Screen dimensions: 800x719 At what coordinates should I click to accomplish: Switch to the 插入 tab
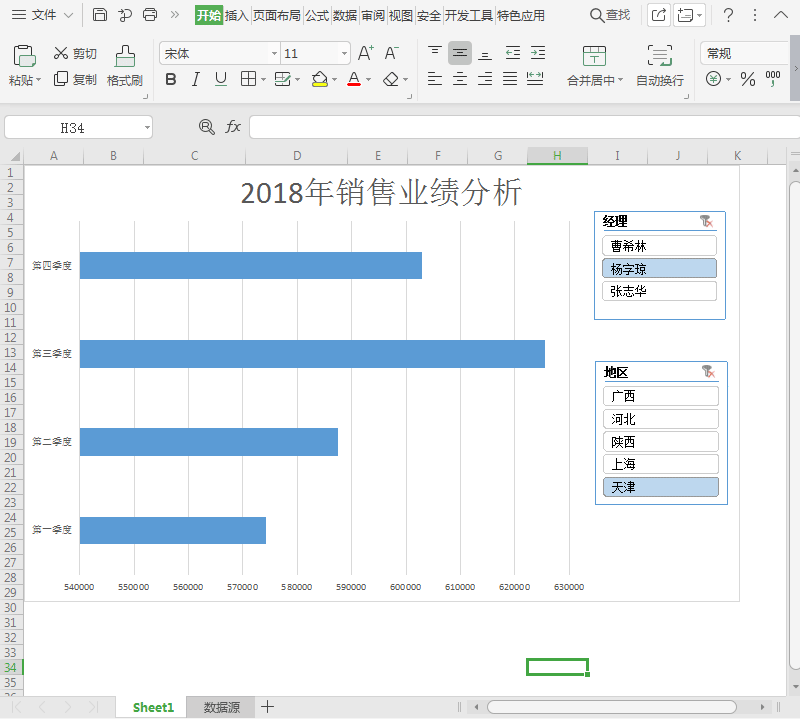pyautogui.click(x=236, y=15)
